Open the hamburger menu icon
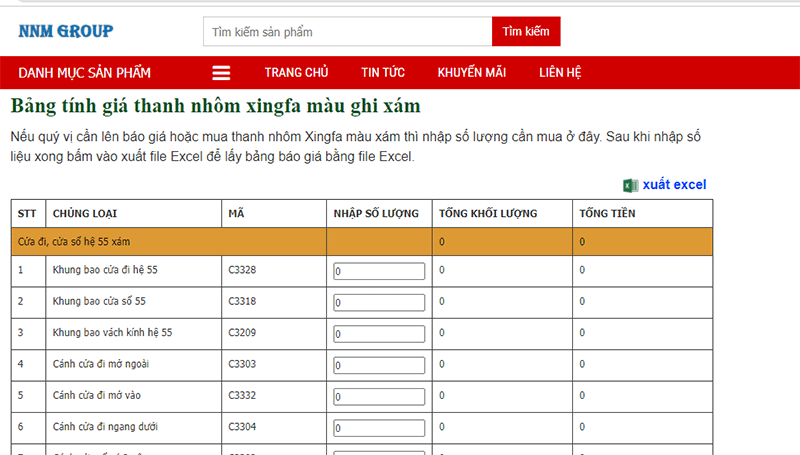The image size is (800, 455). [x=221, y=73]
